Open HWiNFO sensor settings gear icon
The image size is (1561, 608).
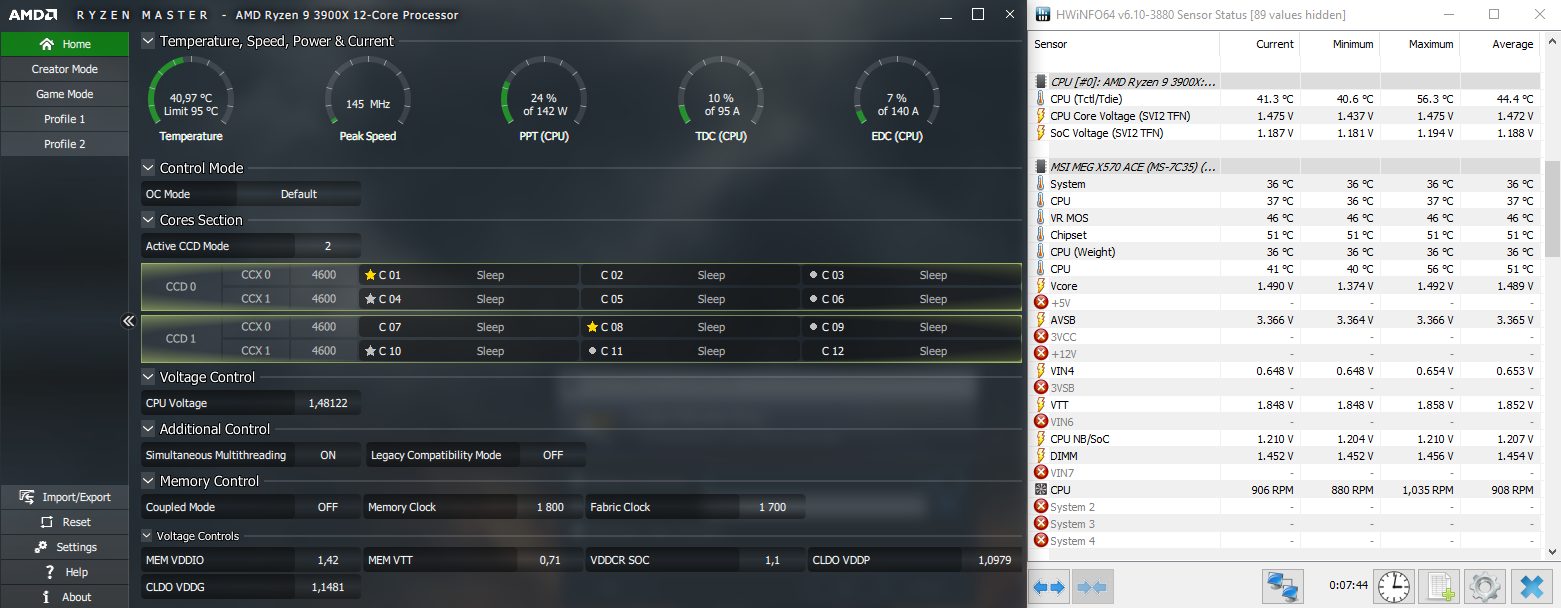(1485, 585)
